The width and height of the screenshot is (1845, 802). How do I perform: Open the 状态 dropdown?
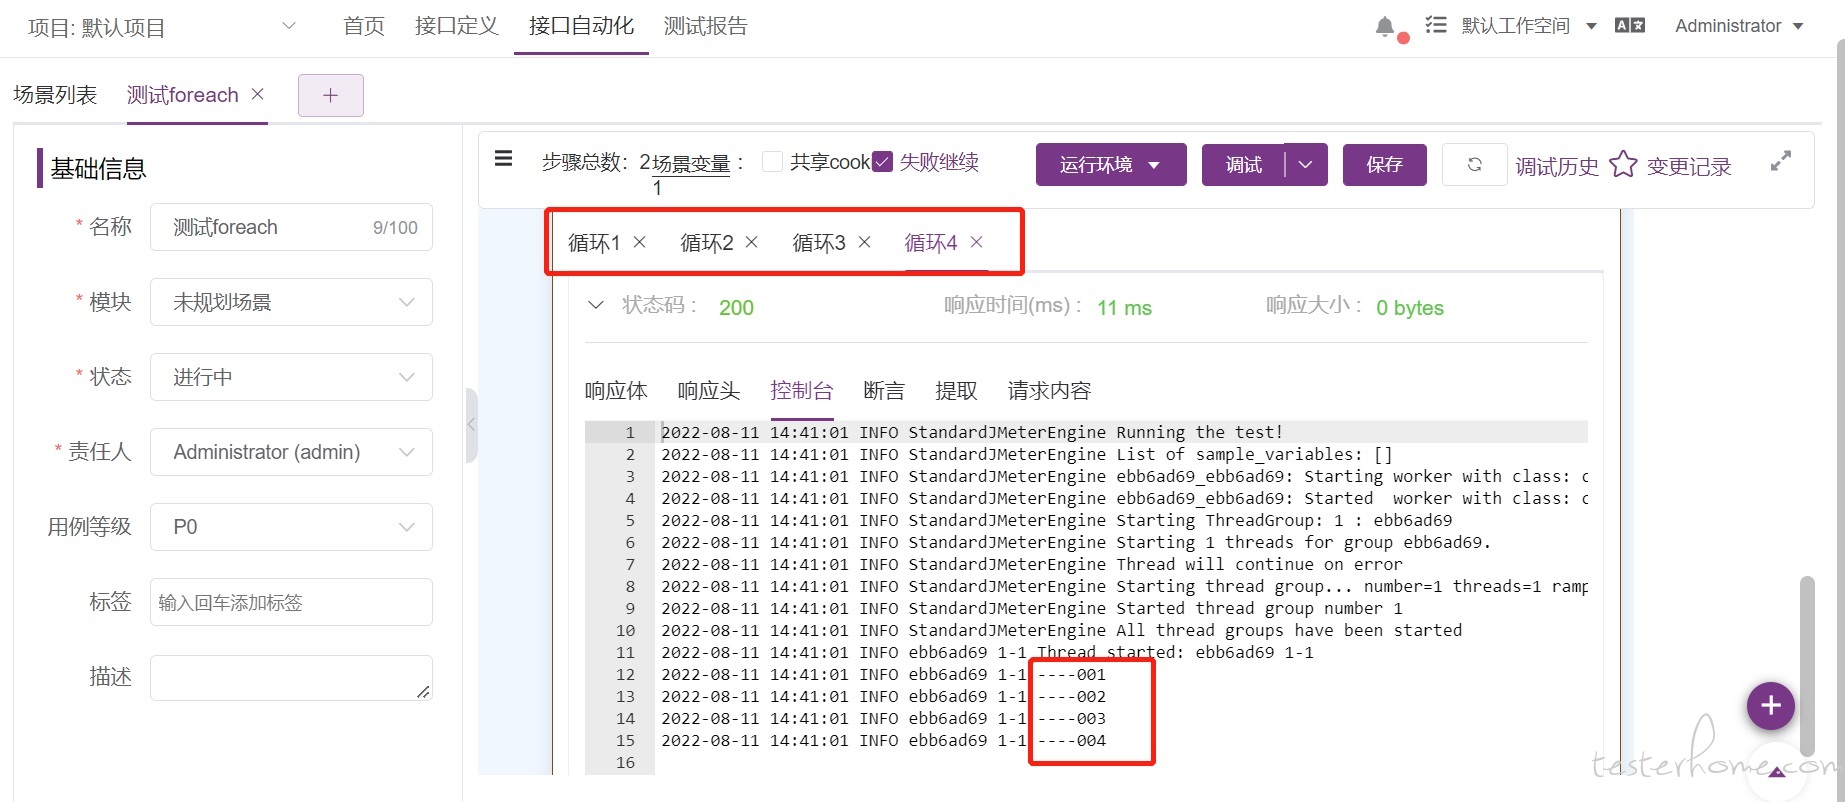tap(291, 377)
